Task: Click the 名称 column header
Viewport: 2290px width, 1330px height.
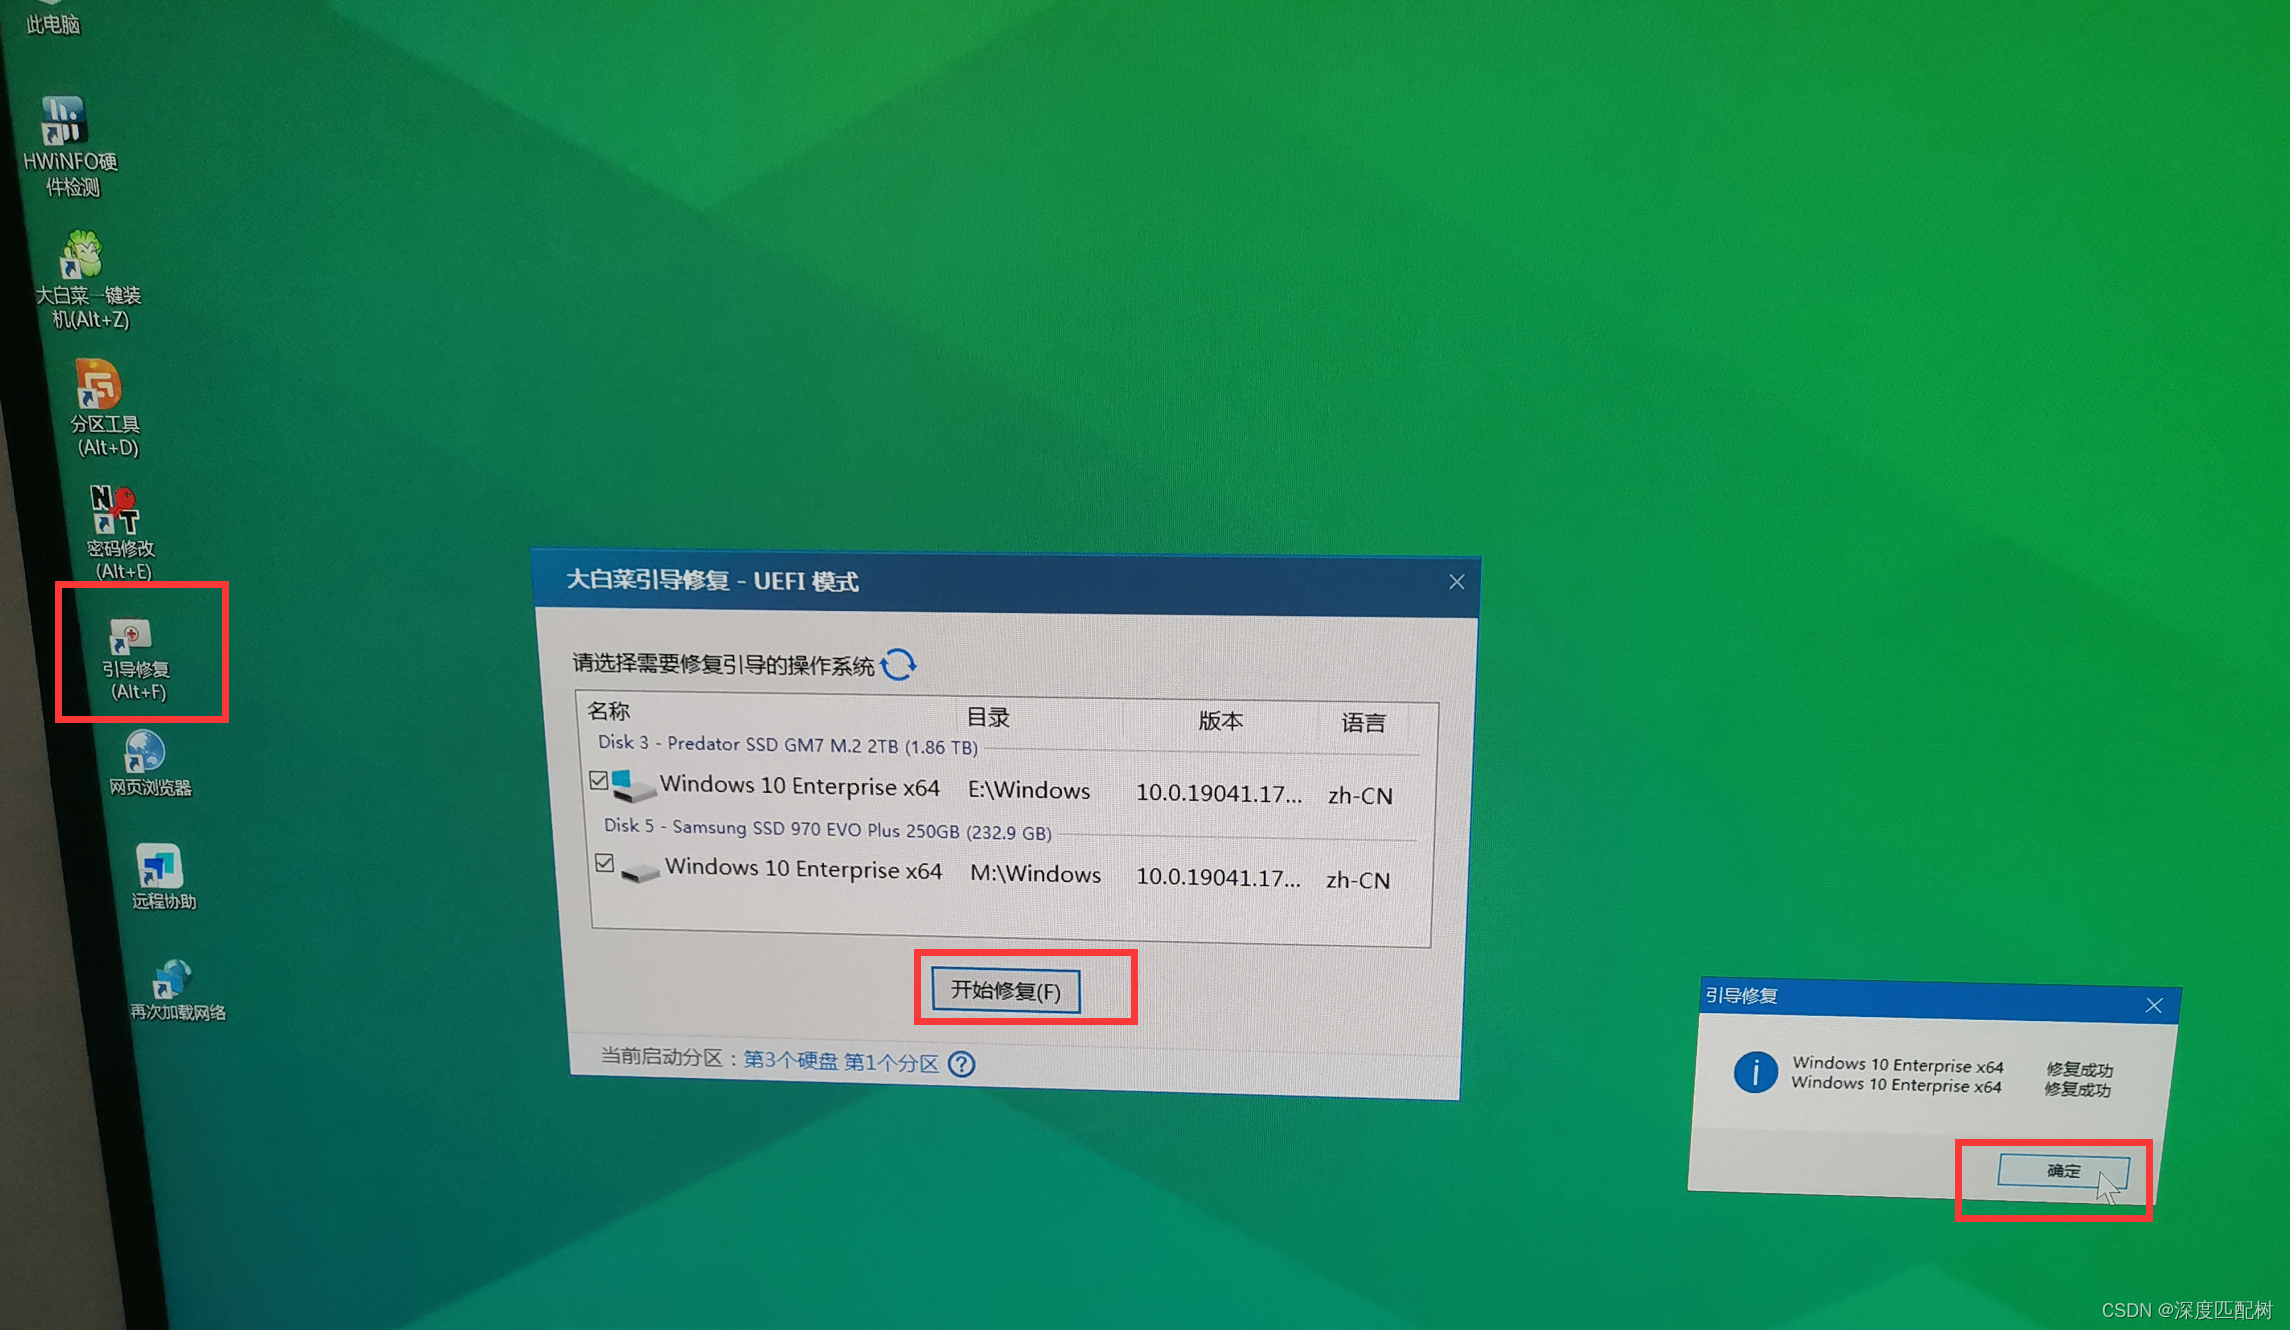Action: pyautogui.click(x=608, y=711)
